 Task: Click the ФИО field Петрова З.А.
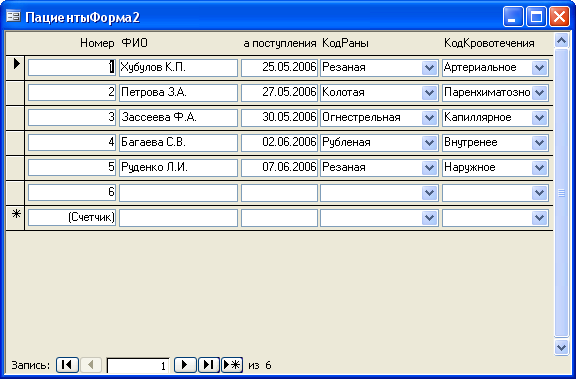coord(178,93)
